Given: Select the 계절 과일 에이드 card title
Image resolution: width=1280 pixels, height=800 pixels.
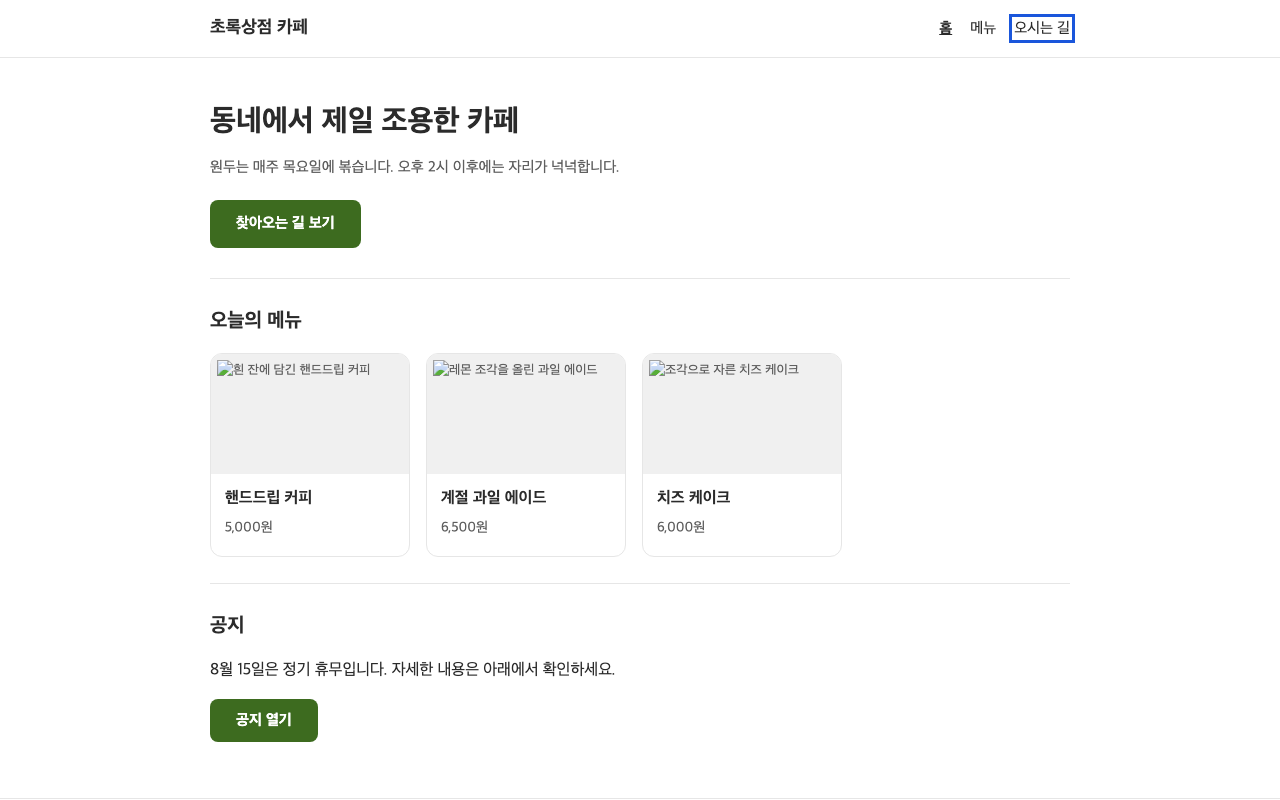Looking at the screenshot, I should (493, 497).
